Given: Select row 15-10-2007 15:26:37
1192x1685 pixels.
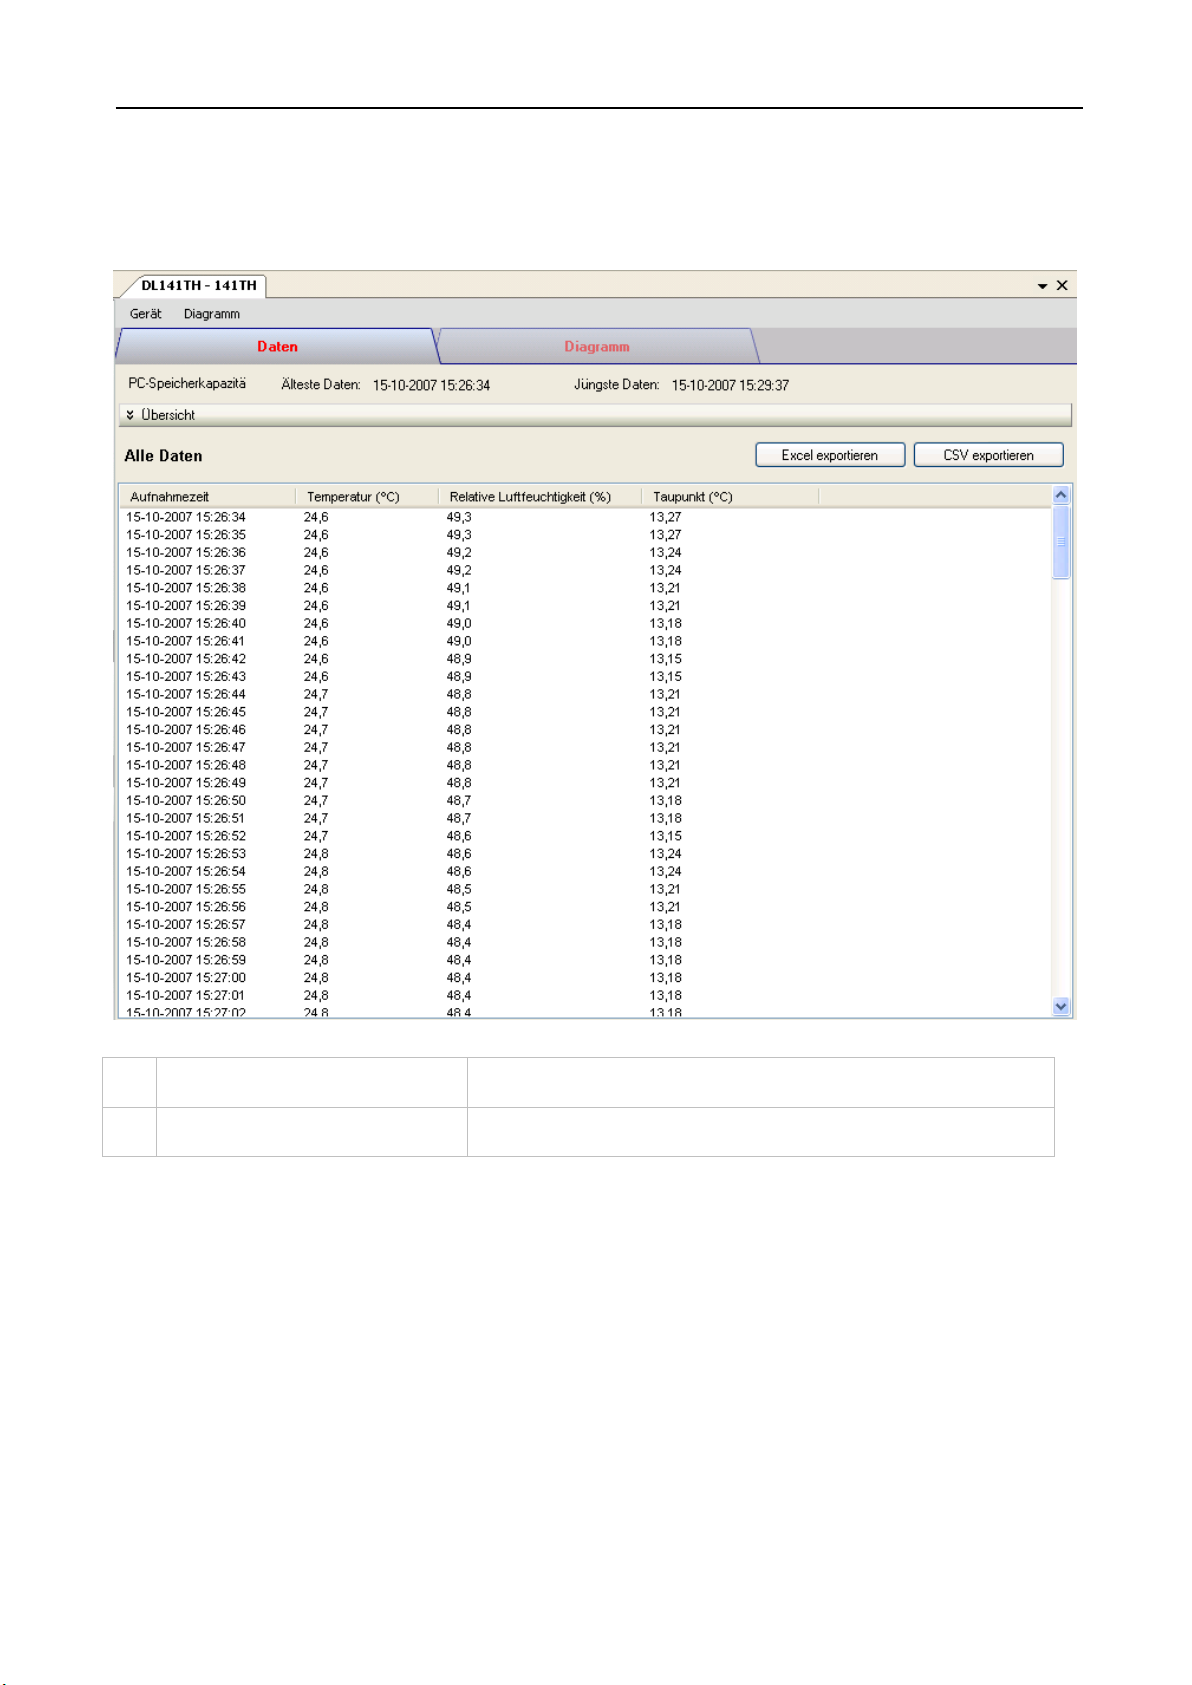Looking at the screenshot, I should pos(585,571).
